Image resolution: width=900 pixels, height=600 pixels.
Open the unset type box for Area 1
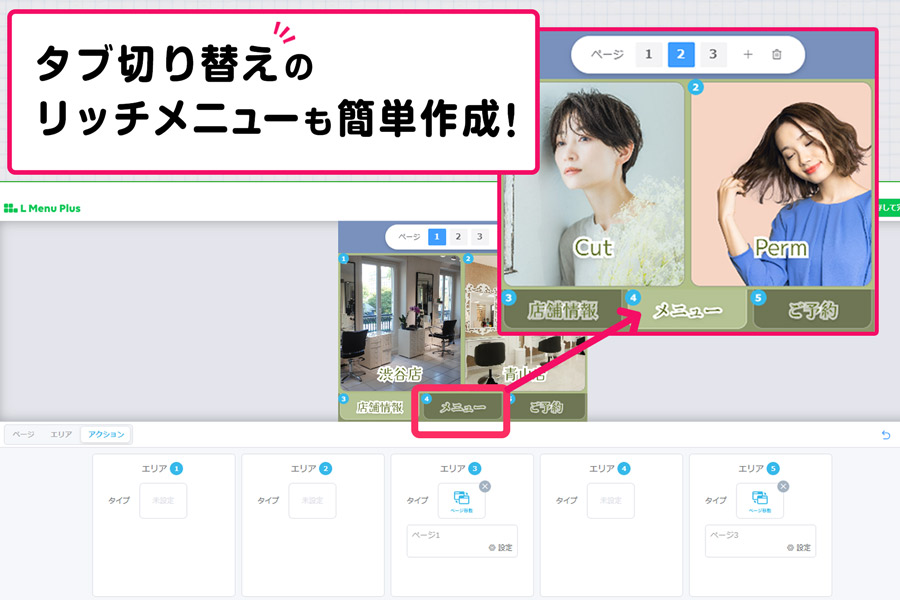pyautogui.click(x=163, y=500)
